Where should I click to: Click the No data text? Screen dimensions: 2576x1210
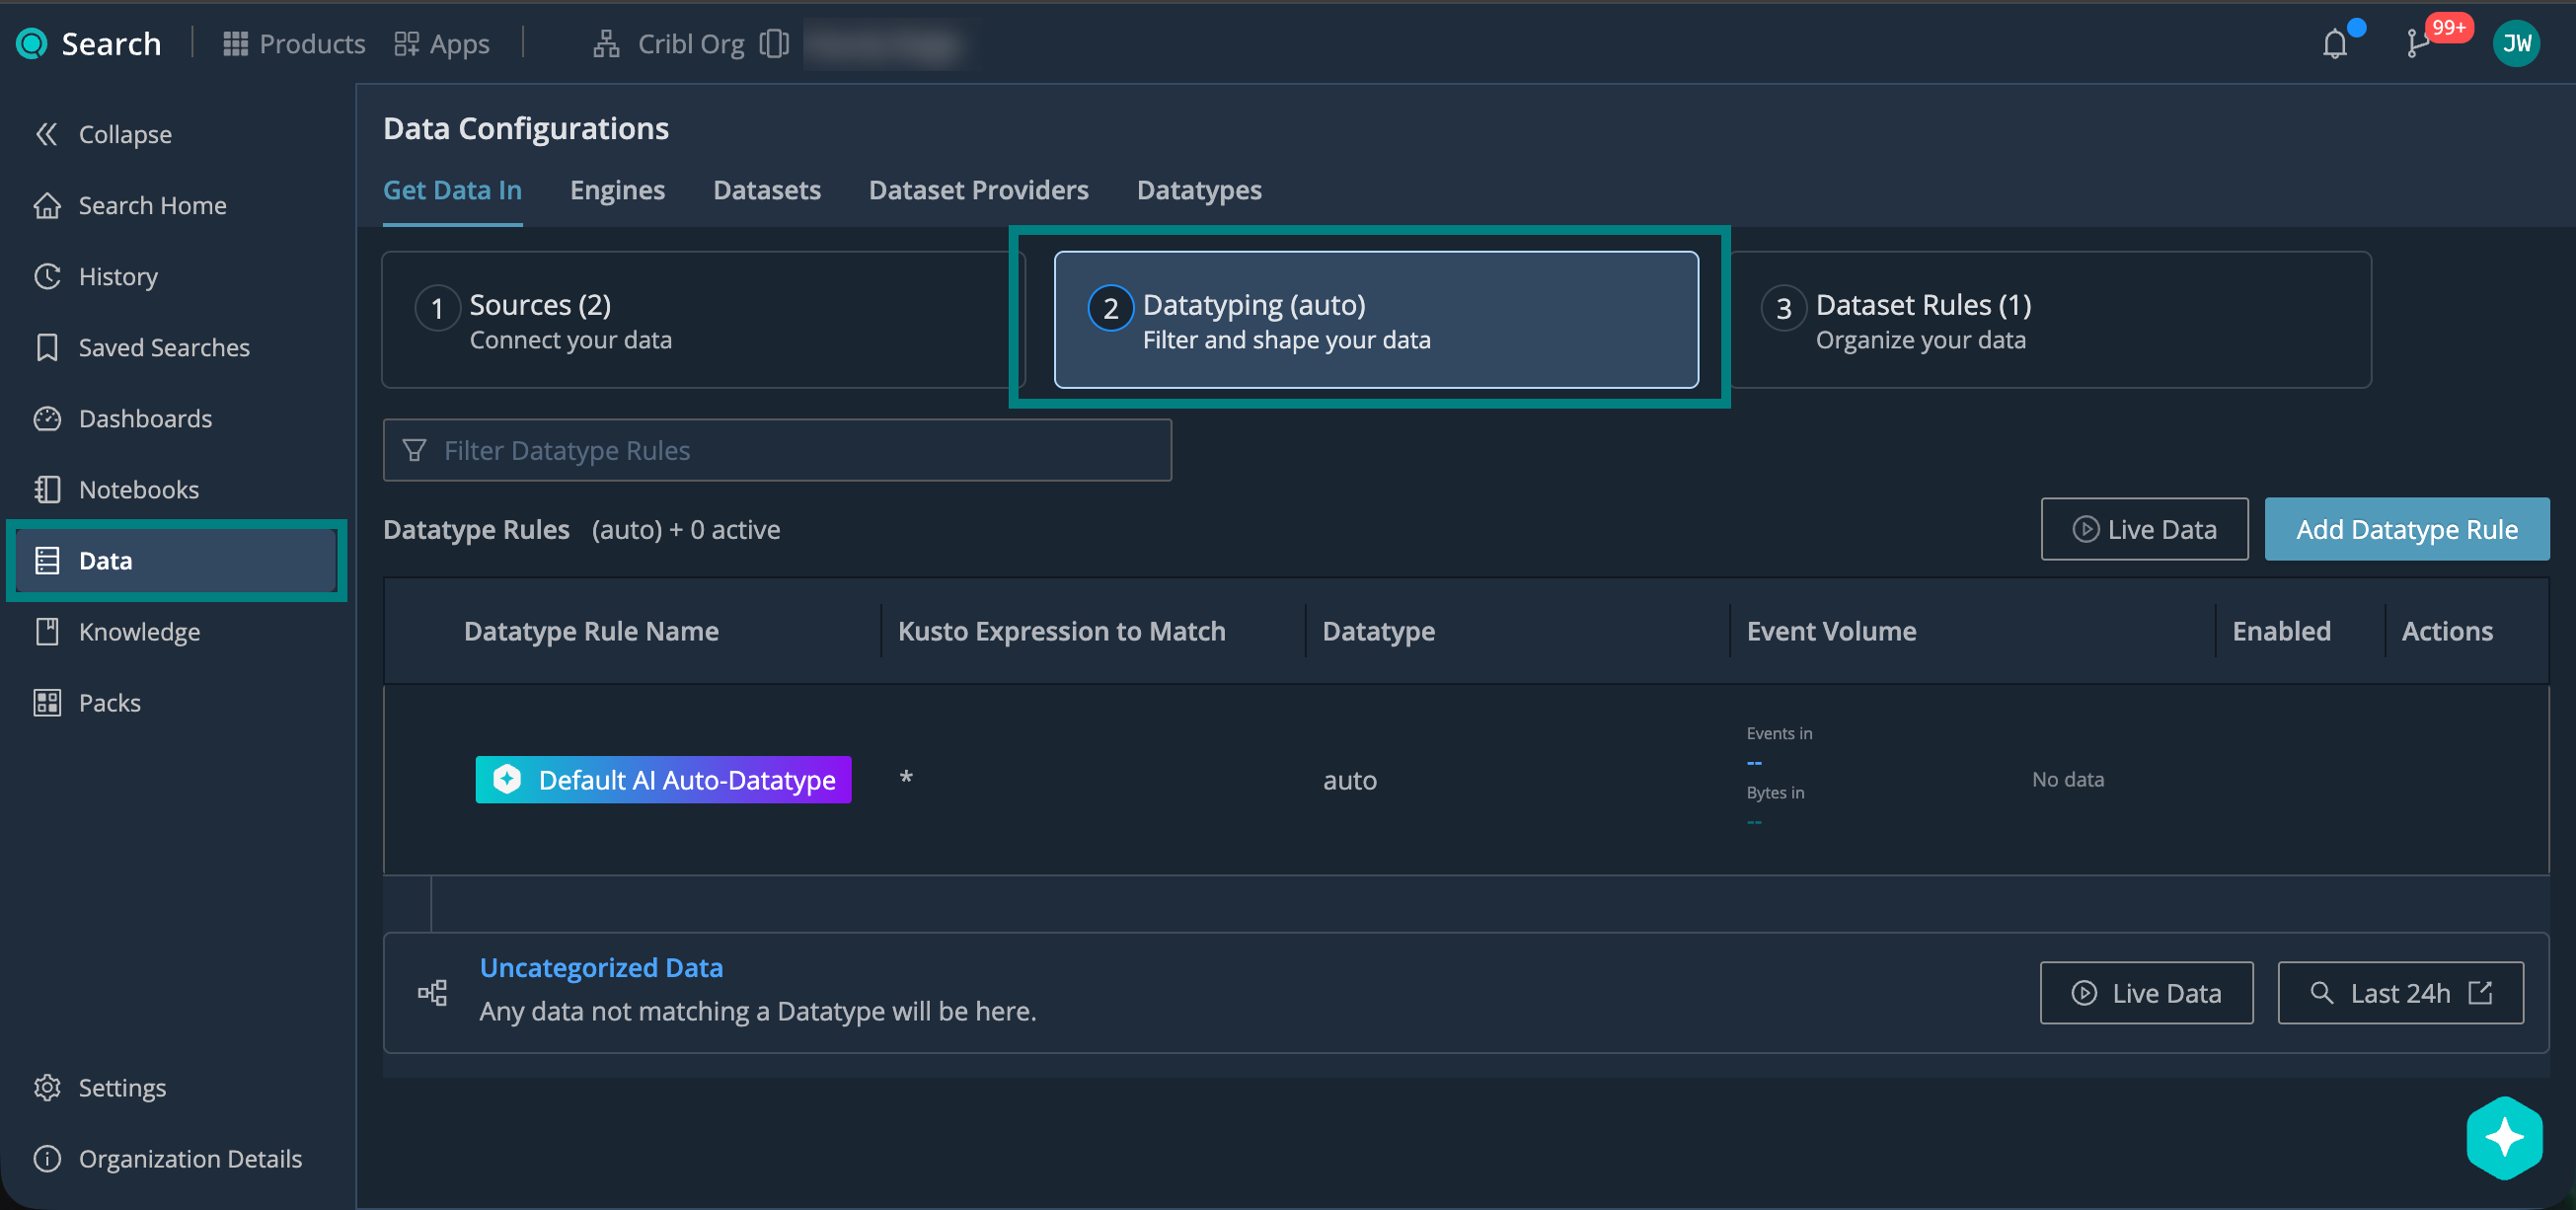[2067, 779]
